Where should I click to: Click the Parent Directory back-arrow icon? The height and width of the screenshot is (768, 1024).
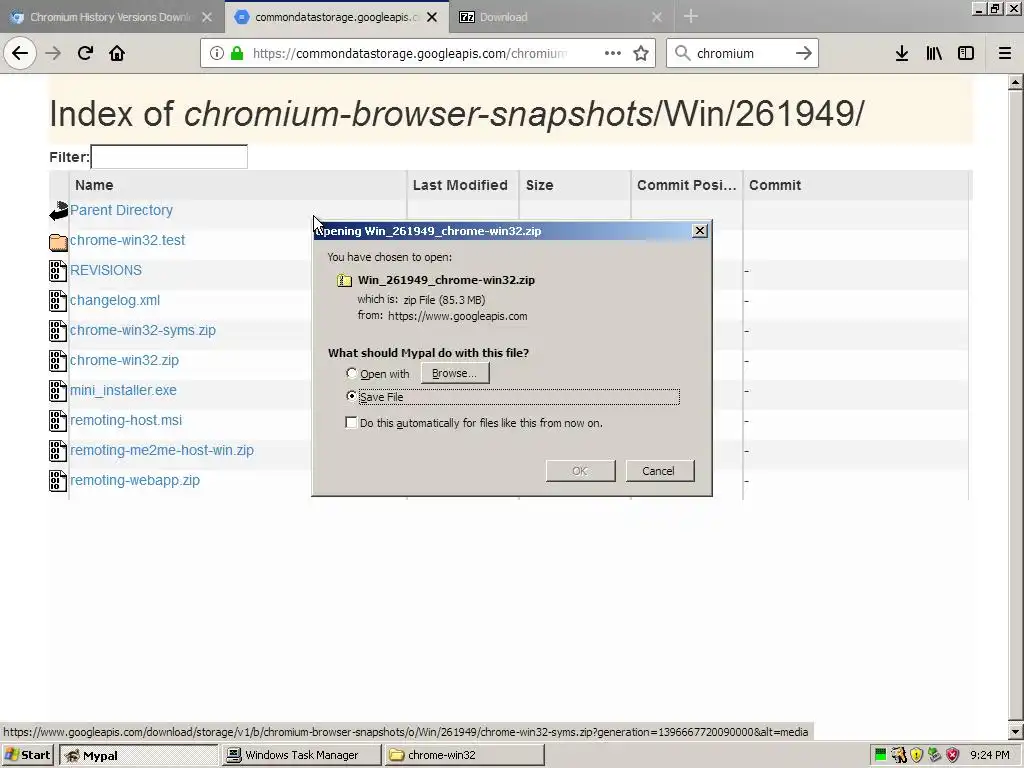(x=59, y=210)
